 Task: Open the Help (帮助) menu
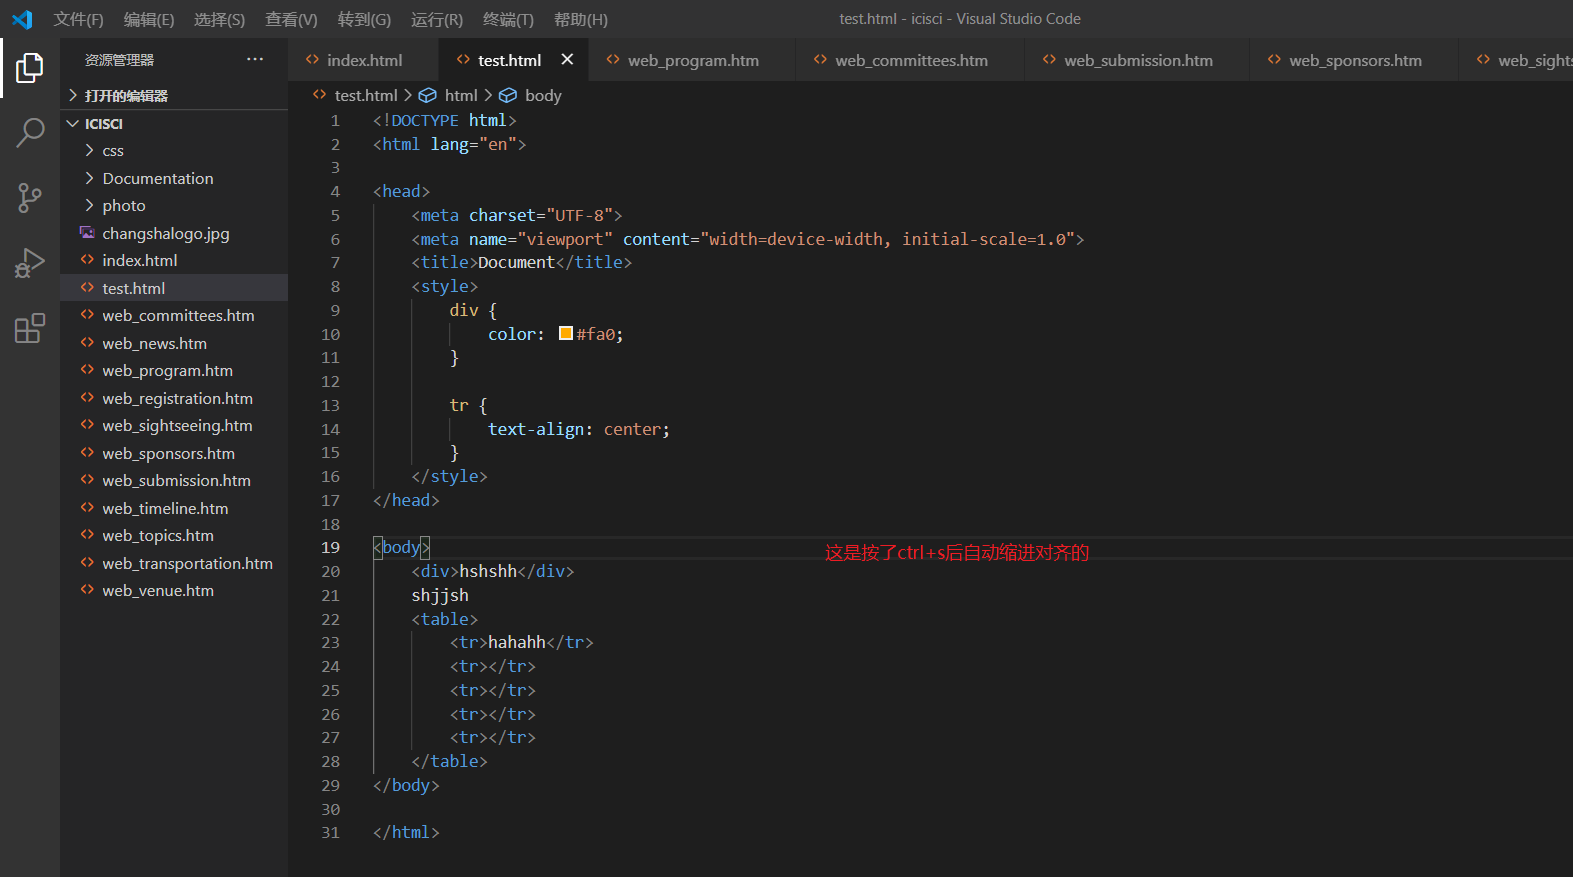click(581, 19)
